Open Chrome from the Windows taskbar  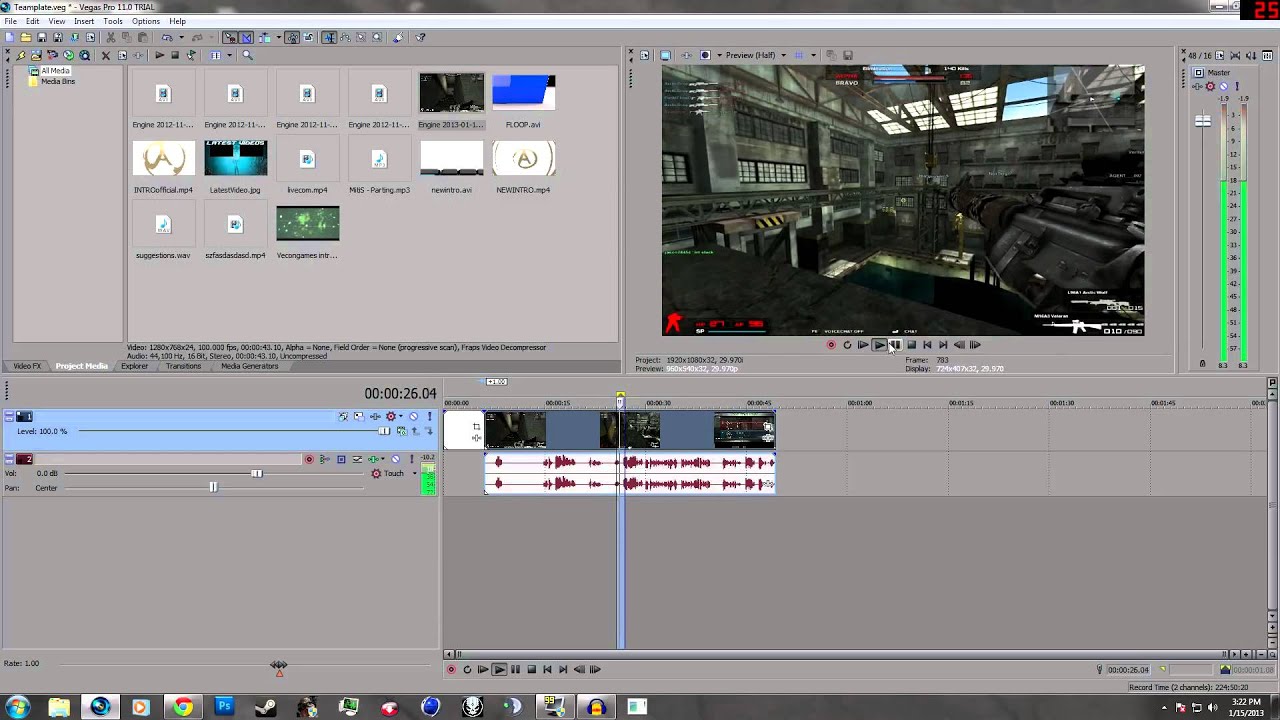(182, 708)
